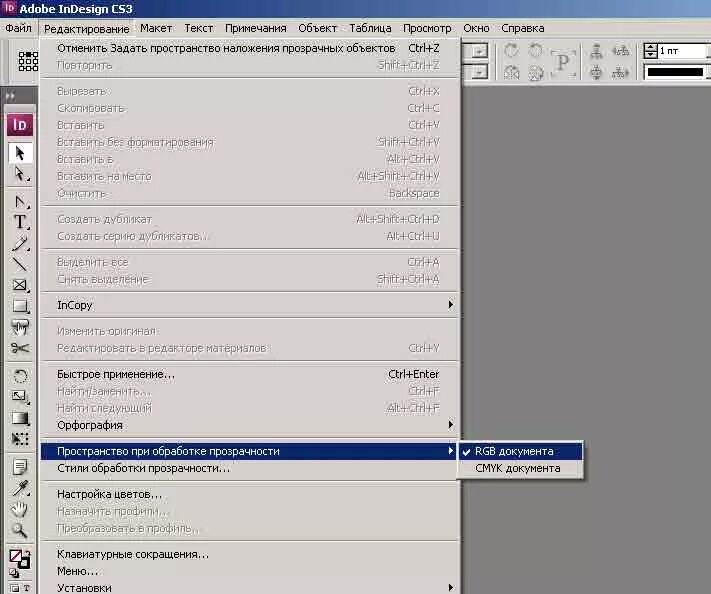Adjust stroke weight 1 пт stepper arrows

click(x=651, y=51)
